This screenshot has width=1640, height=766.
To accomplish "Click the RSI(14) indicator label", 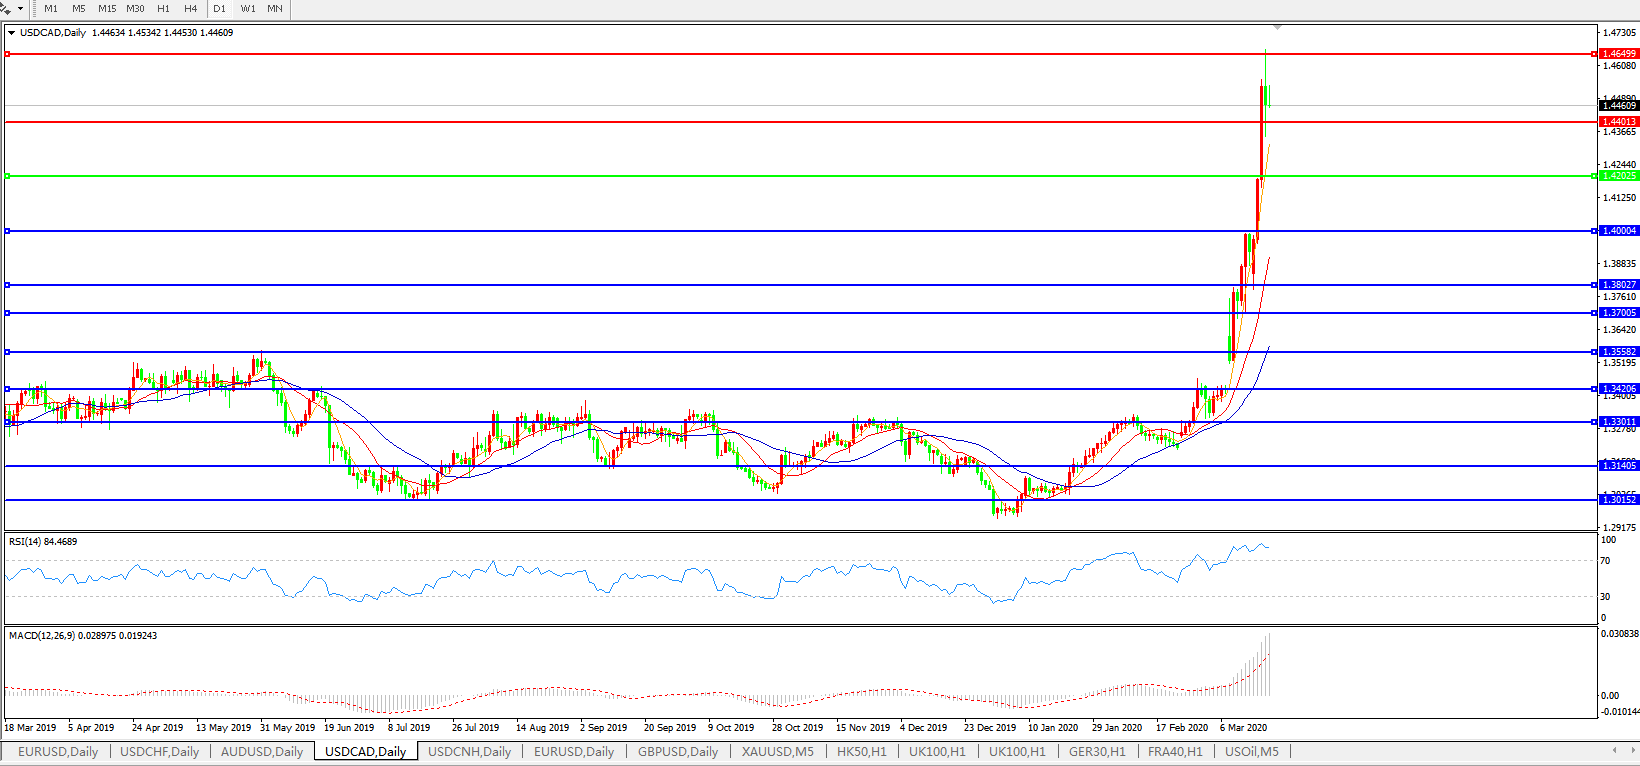I will tap(42, 542).
